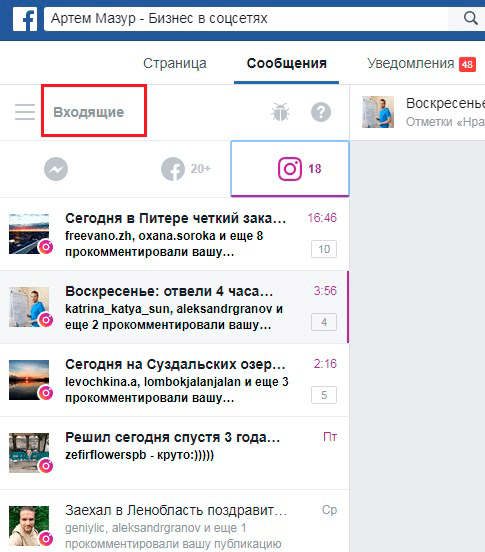
Task: Open the conversation Сегодня на Суздальских озер…
Action: 174,380
